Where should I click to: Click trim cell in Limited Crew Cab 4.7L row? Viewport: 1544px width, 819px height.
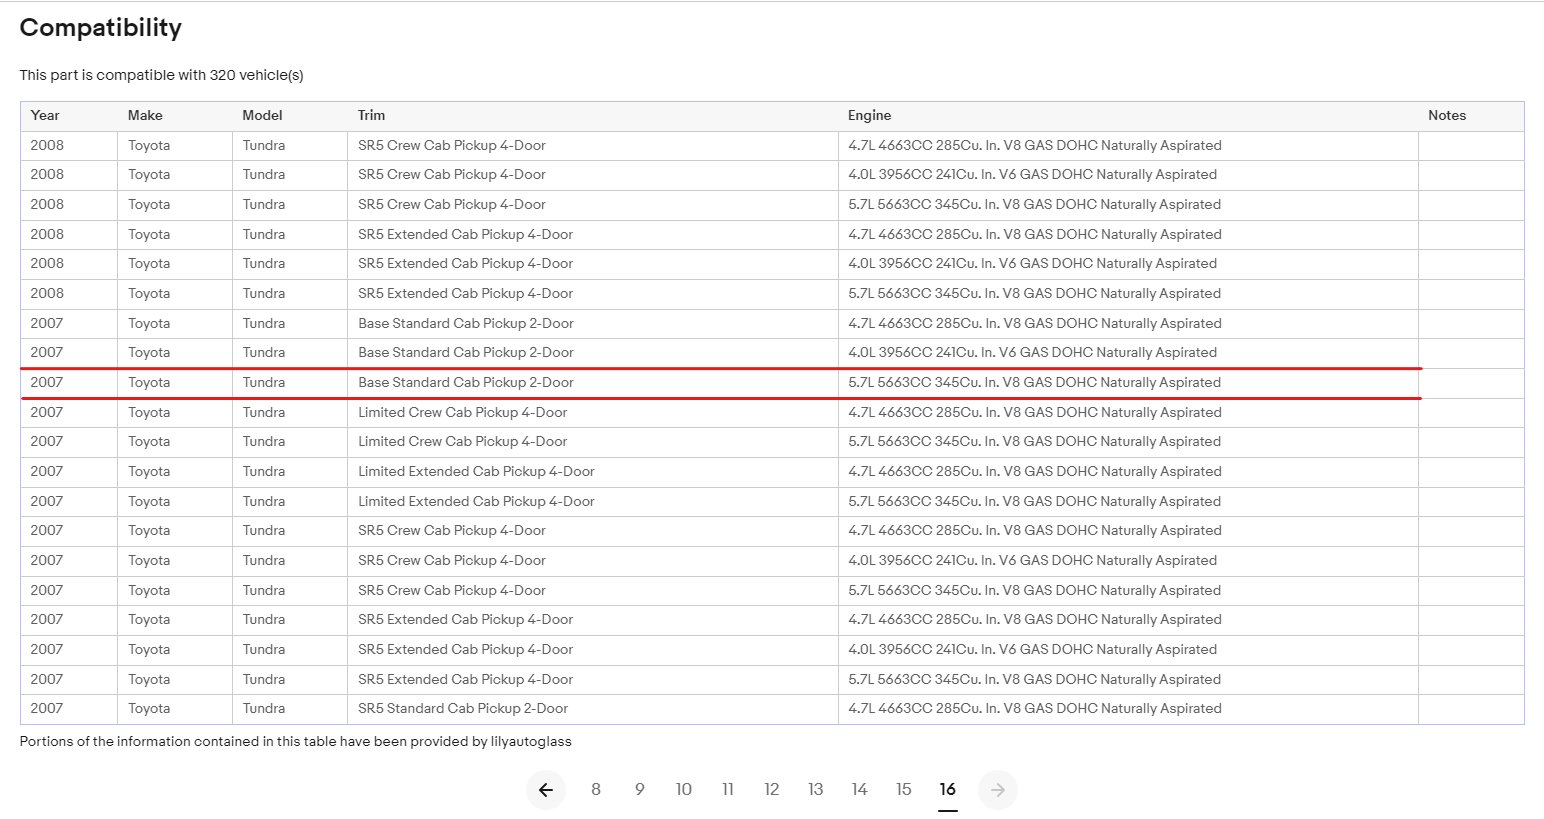point(593,413)
